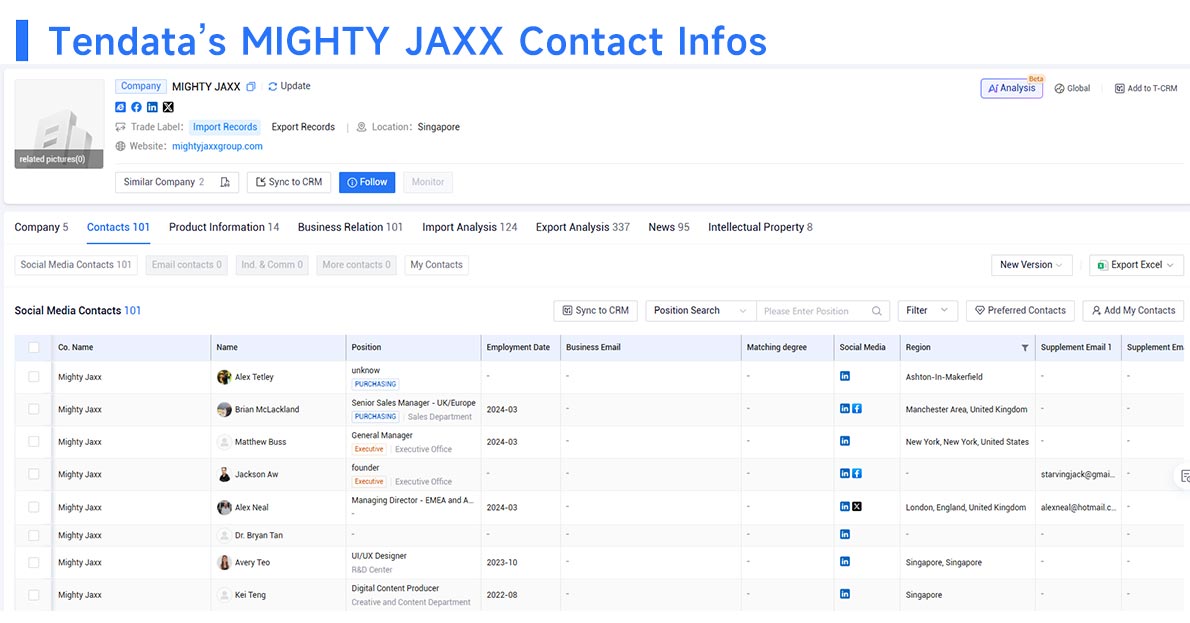
Task: Click the Add to T-CRM icon
Action: point(1119,89)
